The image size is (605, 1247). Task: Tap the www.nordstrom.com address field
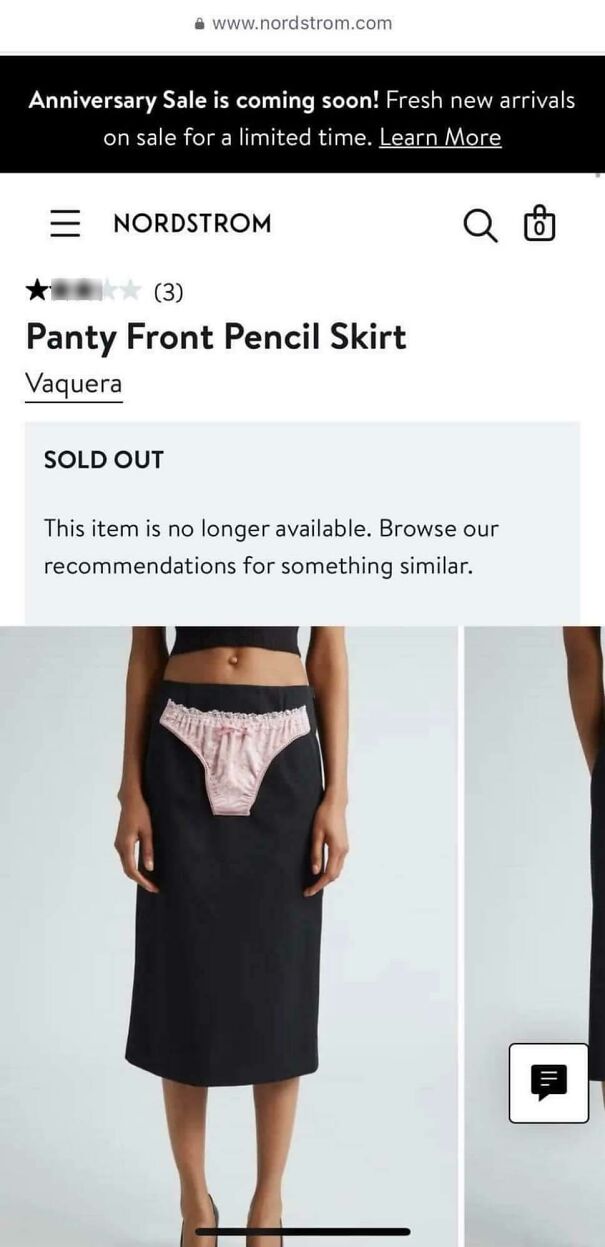[x=302, y=23]
